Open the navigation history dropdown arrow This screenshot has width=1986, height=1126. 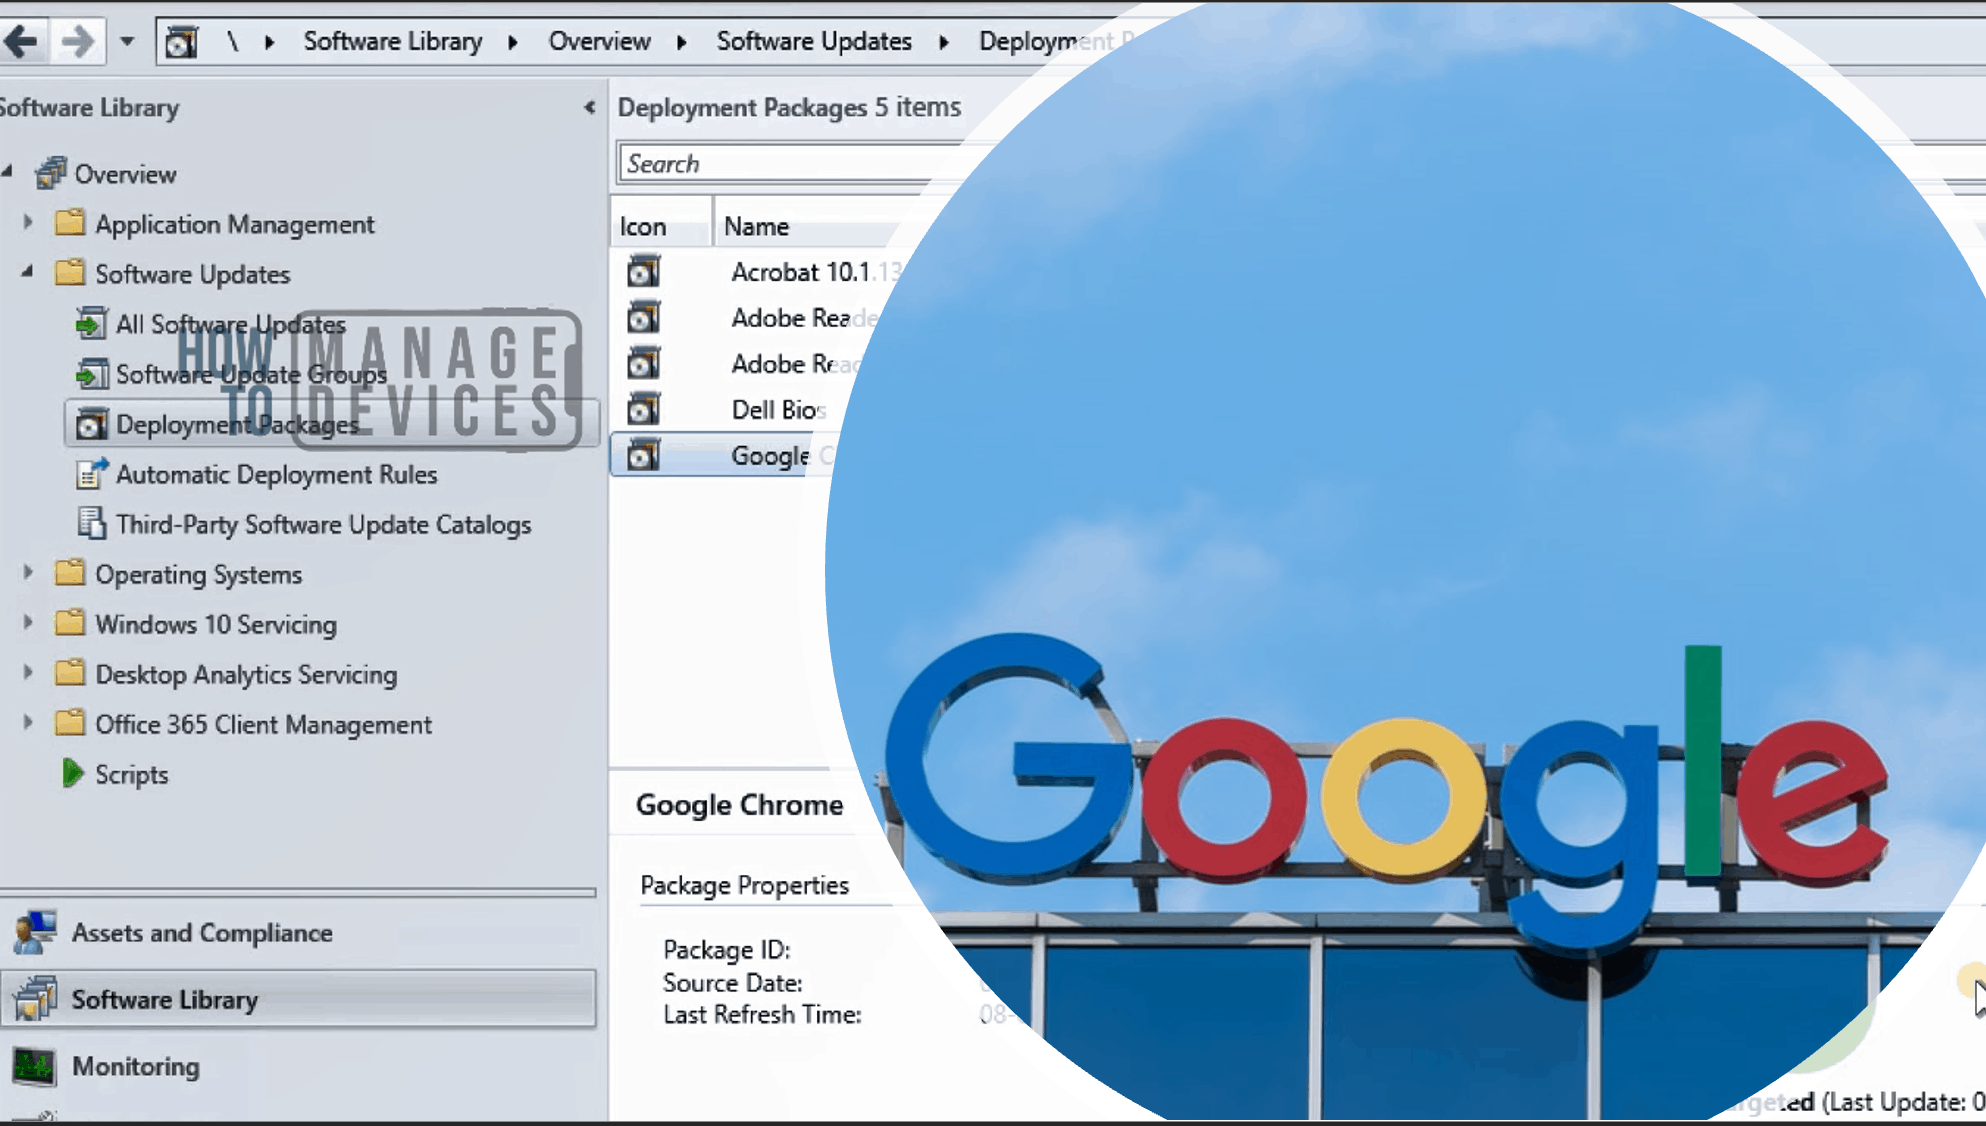click(127, 42)
